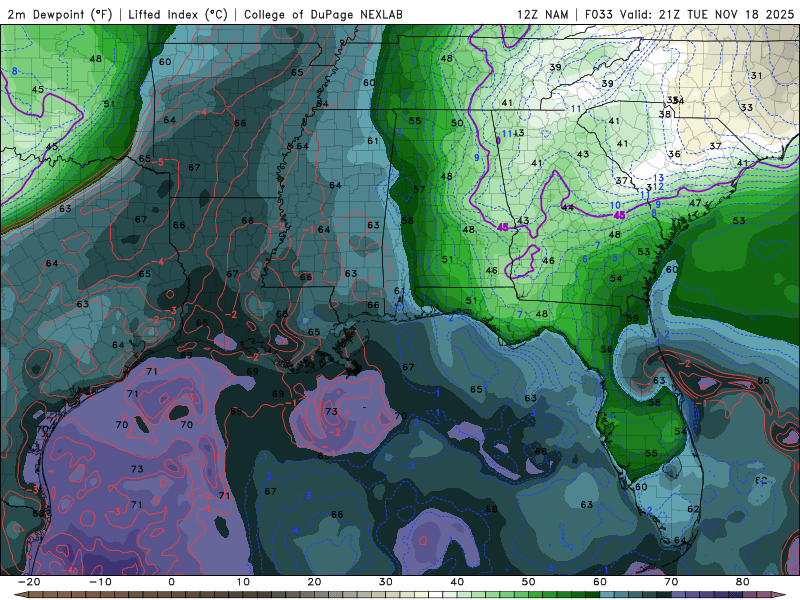
Task: Click the "-10" label on the color scale
Action: coord(100,582)
